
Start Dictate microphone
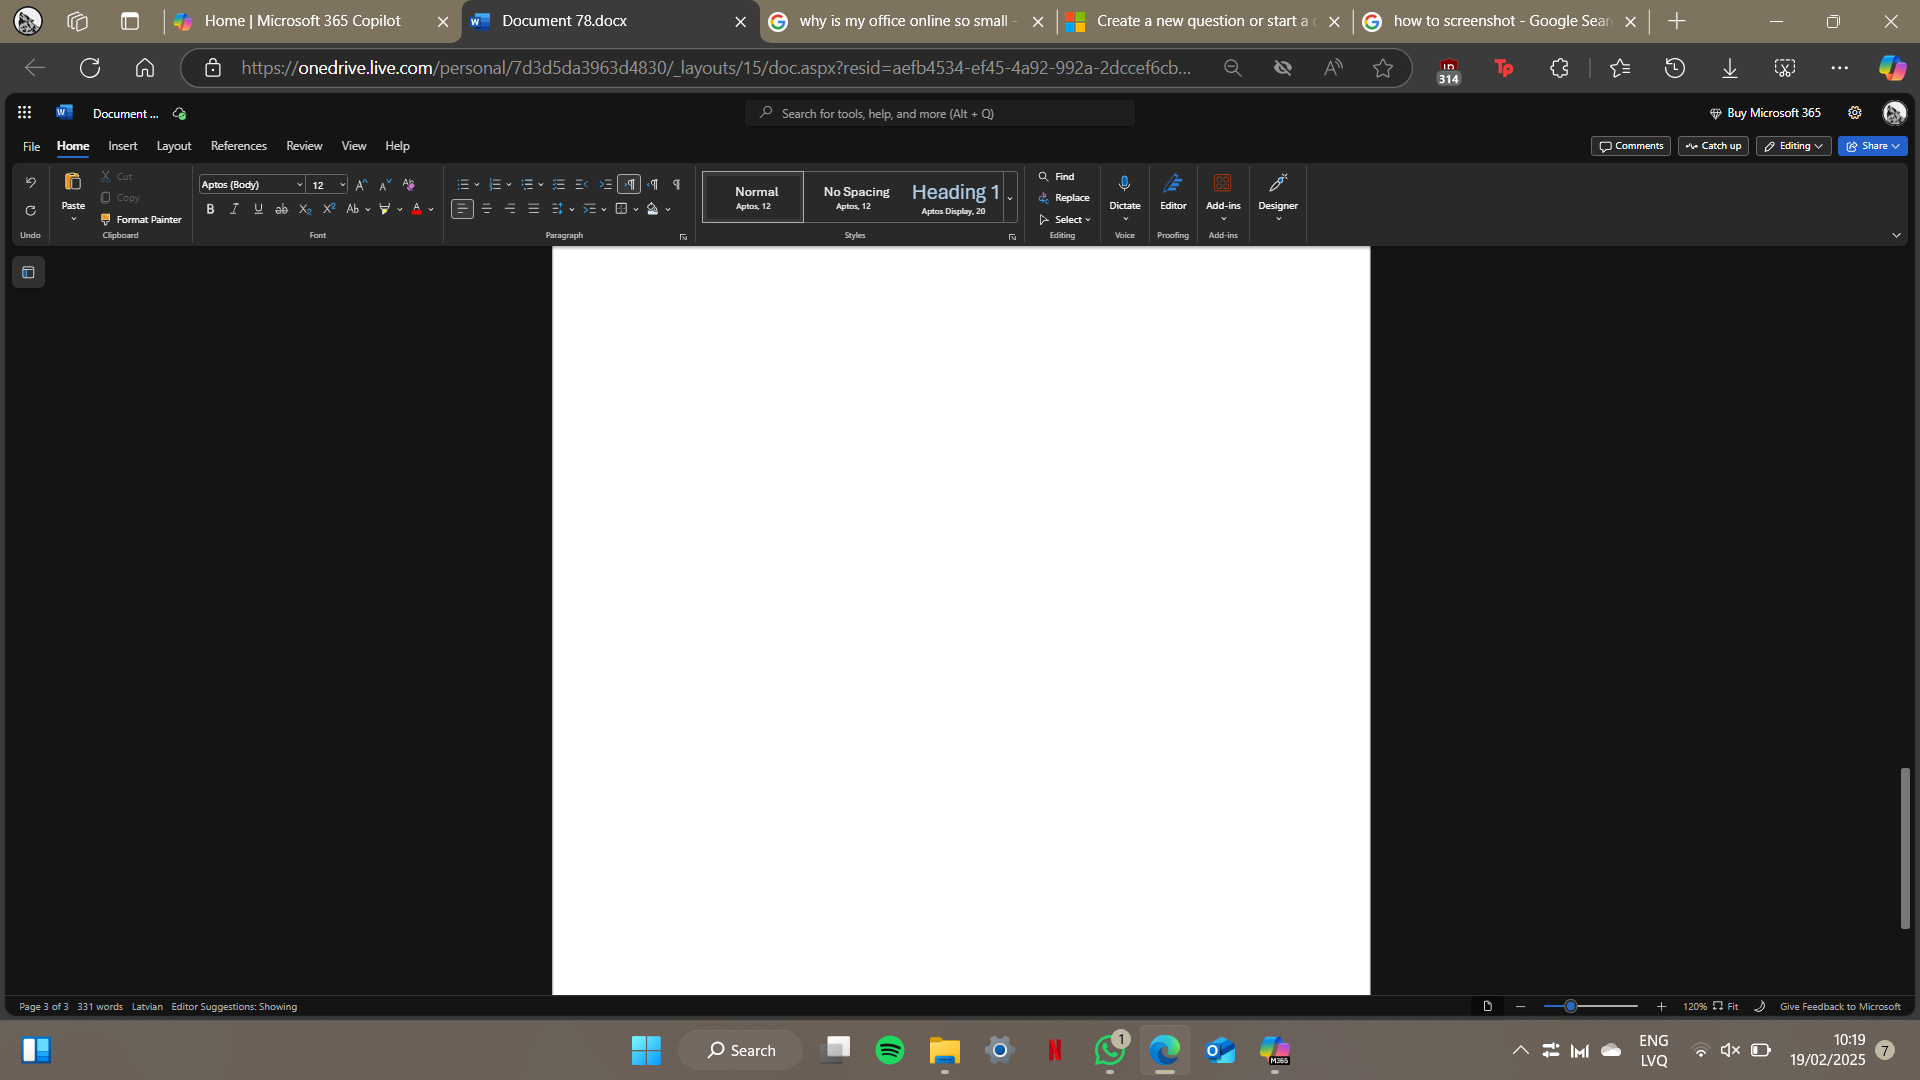(1124, 183)
